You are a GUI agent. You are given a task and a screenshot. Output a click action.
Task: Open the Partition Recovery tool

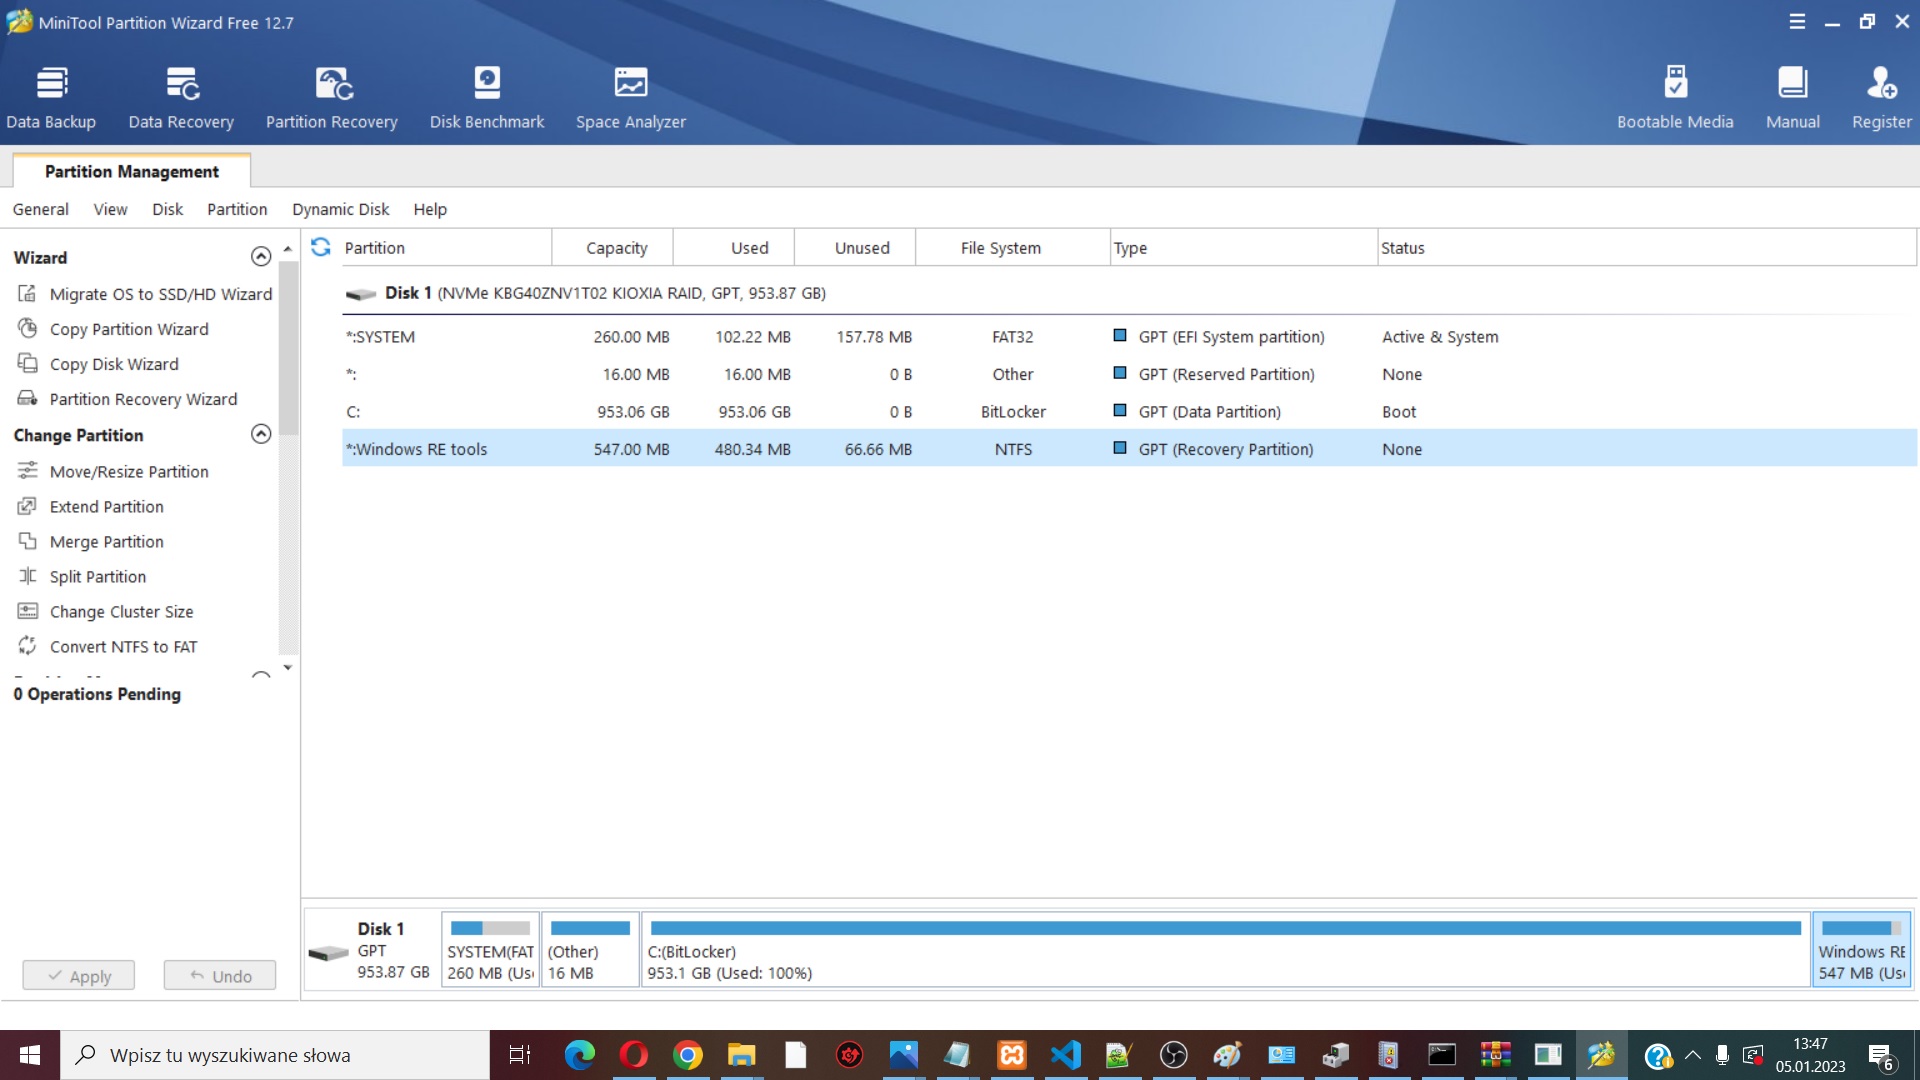coord(332,97)
